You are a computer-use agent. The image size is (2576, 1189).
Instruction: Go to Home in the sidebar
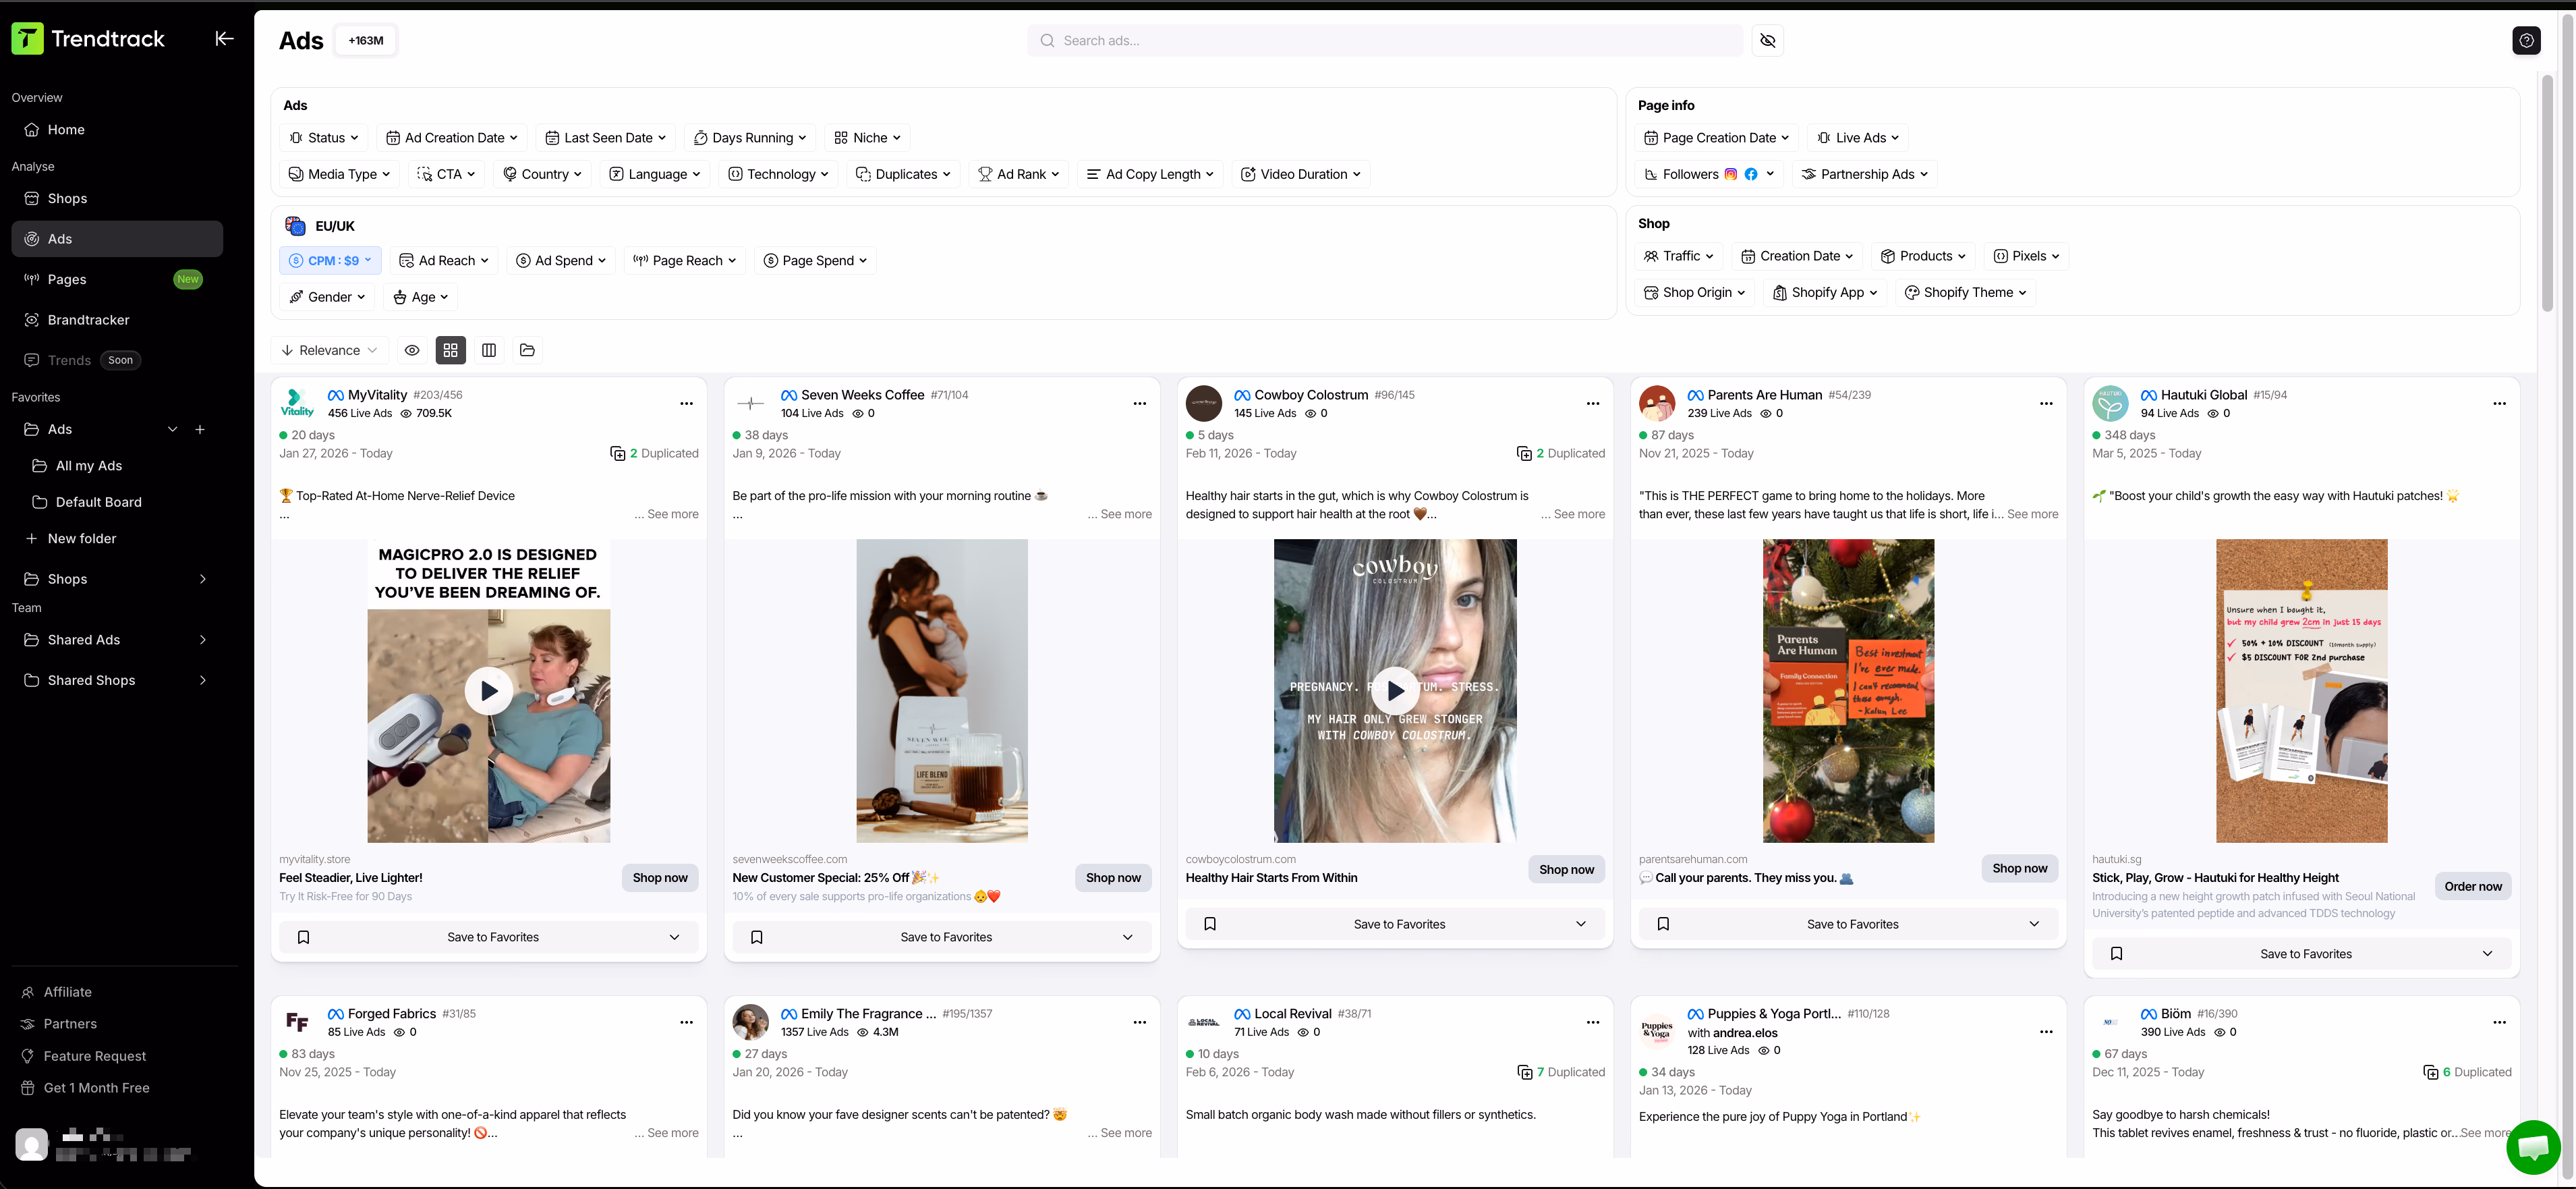[66, 129]
